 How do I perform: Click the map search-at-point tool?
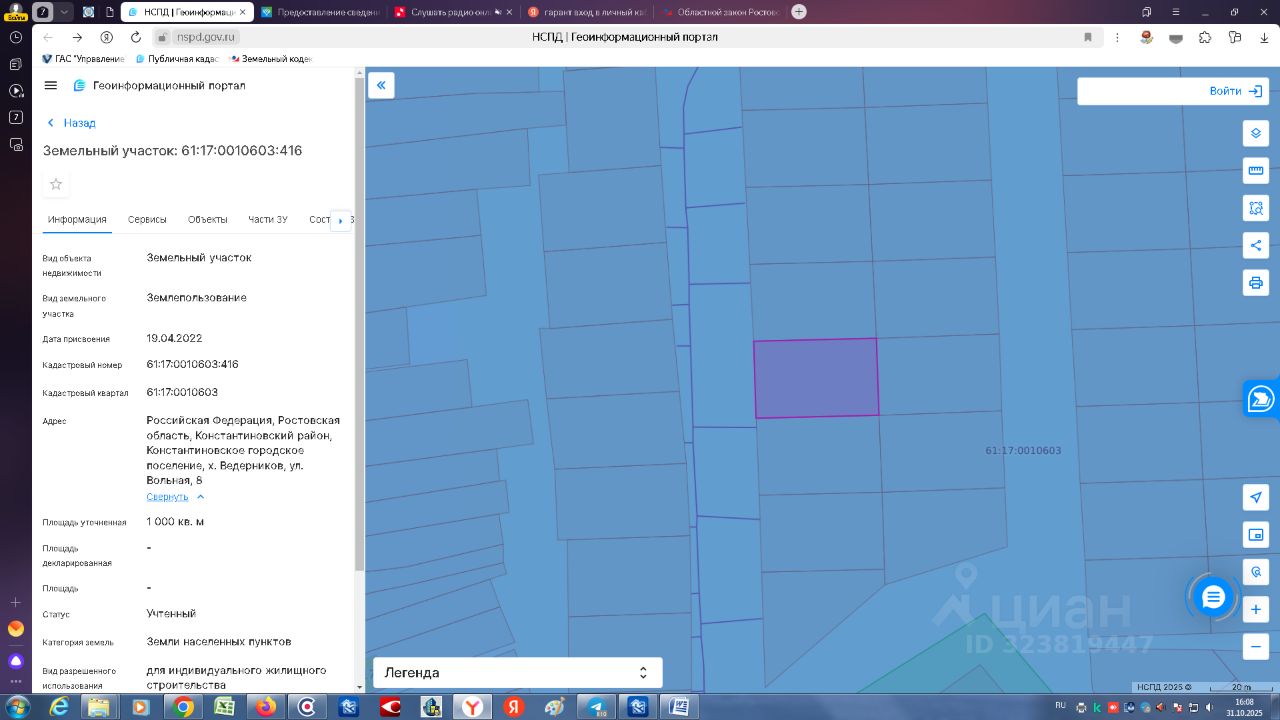point(1256,572)
